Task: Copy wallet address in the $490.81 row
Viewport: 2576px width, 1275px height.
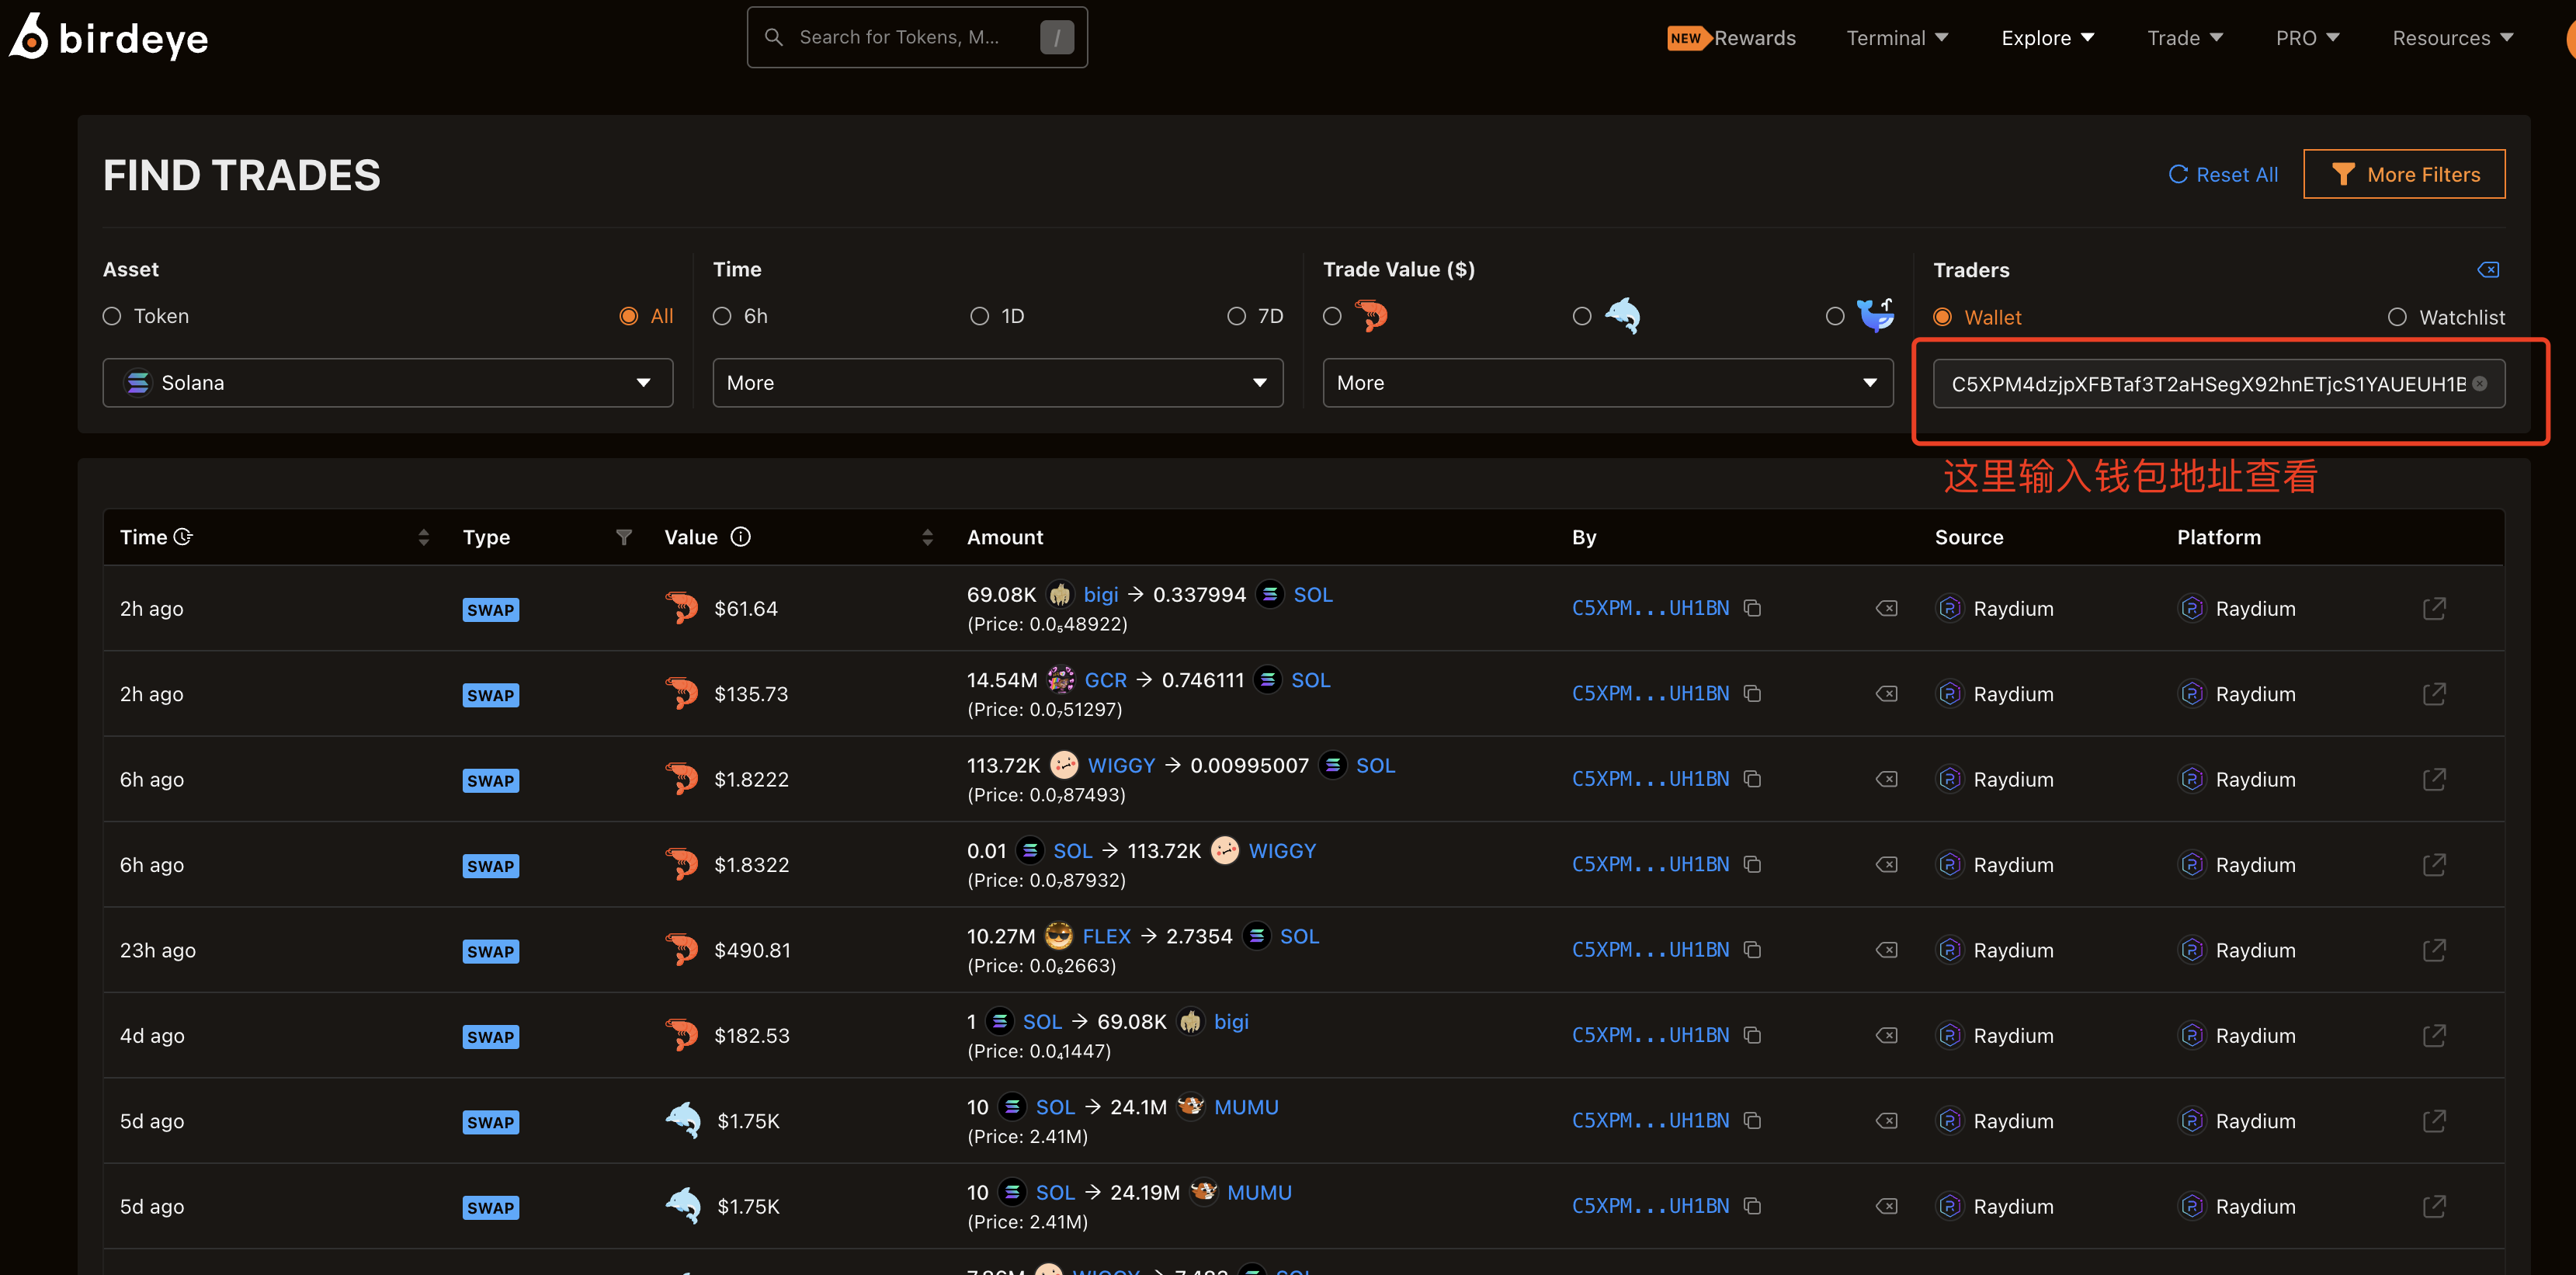Action: [1752, 949]
